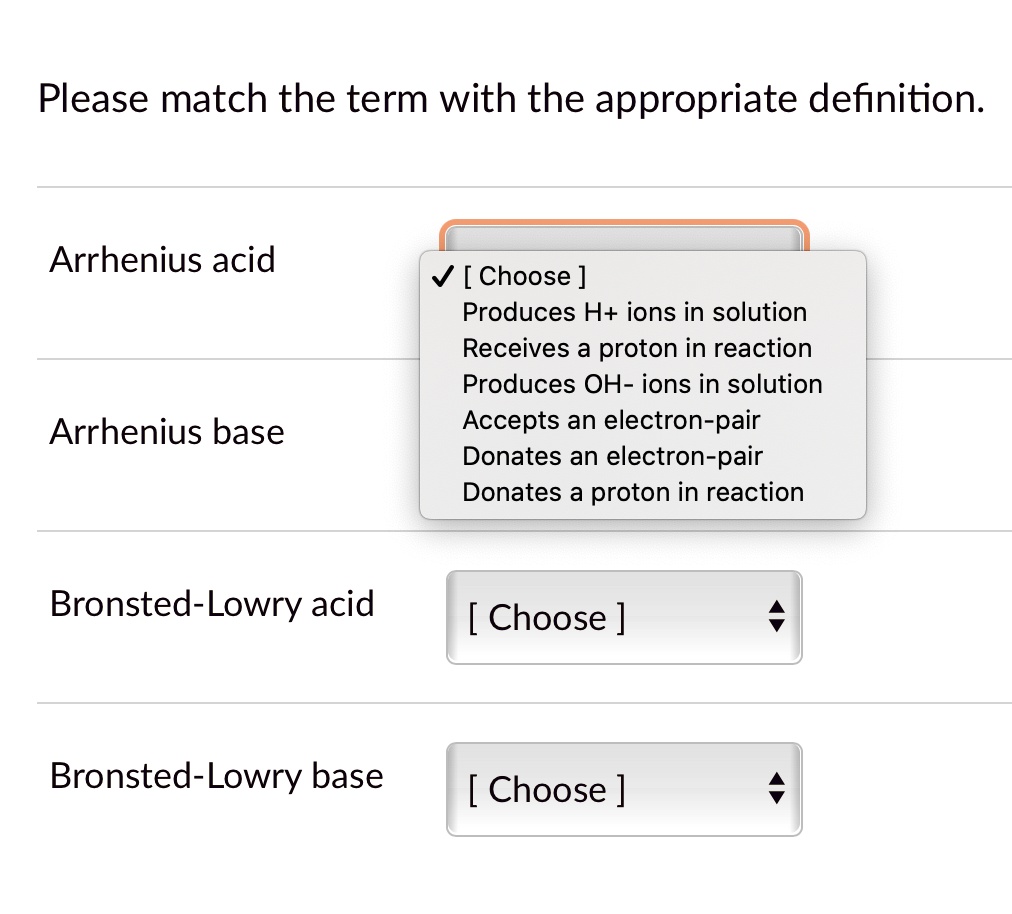The width and height of the screenshot is (1012, 914).
Task: Click the up-down arrows on Bronsted-Lowry acid selector
Action: pos(777,617)
